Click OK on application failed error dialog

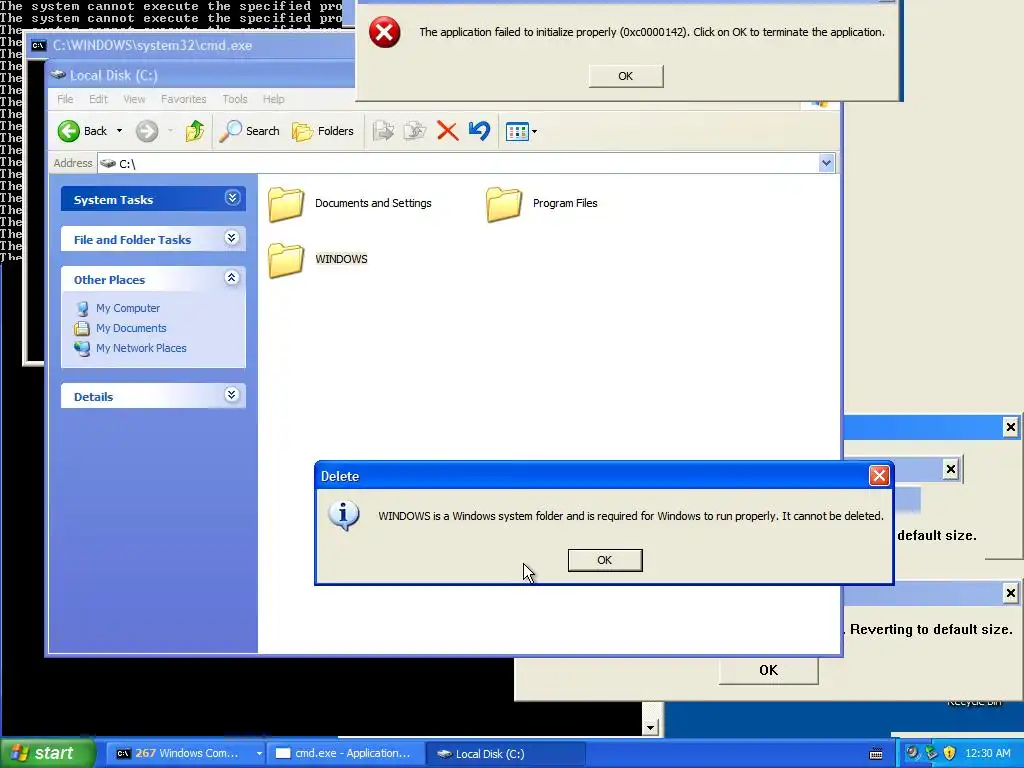[x=626, y=76]
